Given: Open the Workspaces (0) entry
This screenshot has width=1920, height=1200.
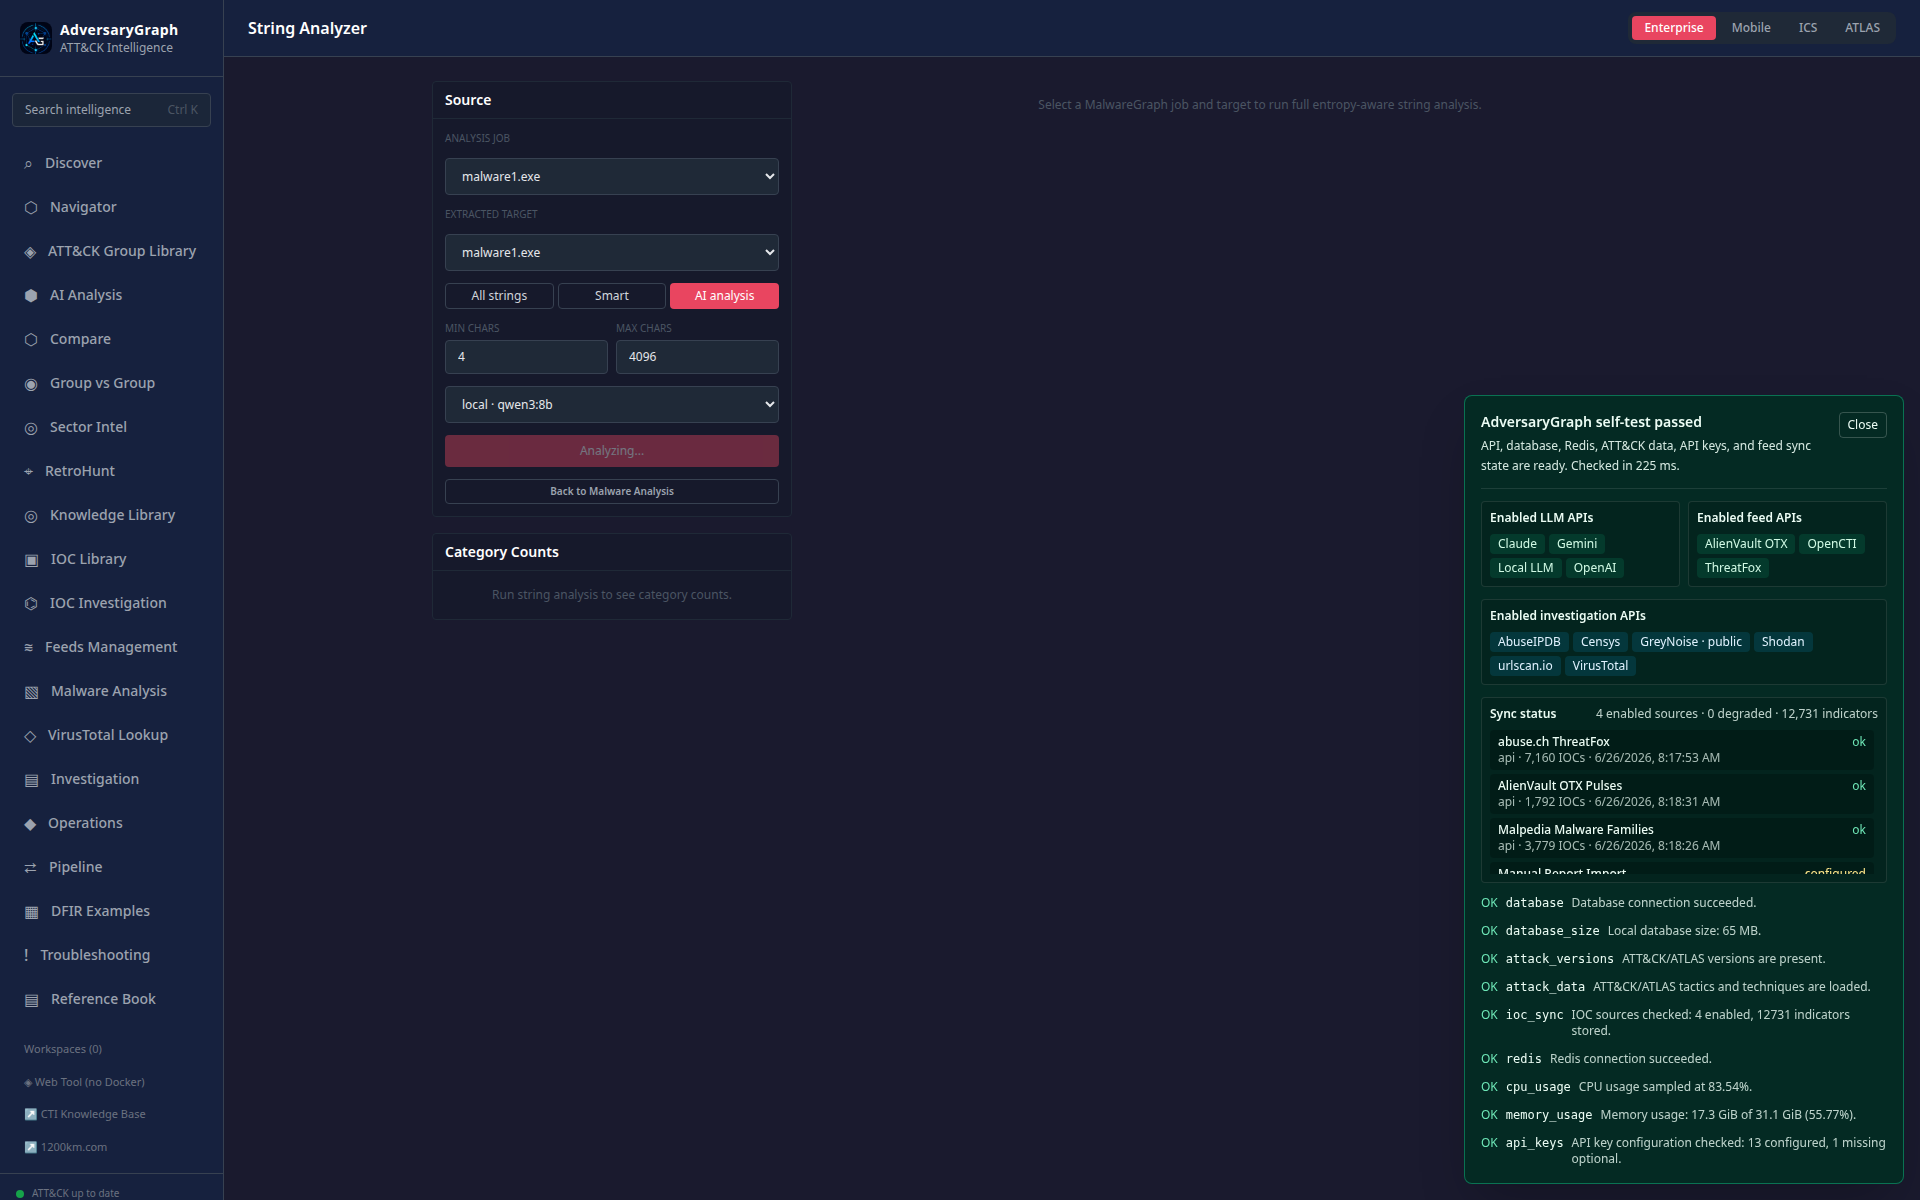Looking at the screenshot, I should point(63,1049).
